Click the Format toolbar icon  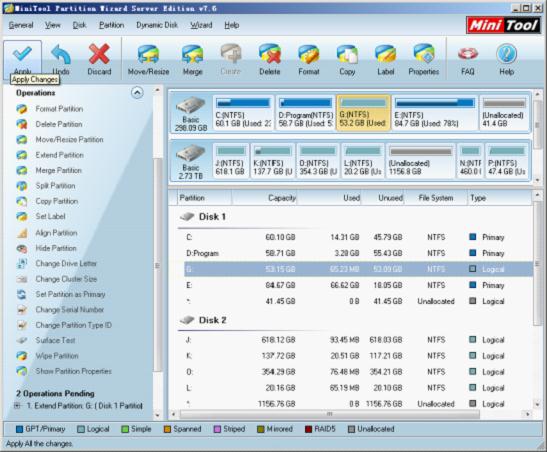coord(309,55)
